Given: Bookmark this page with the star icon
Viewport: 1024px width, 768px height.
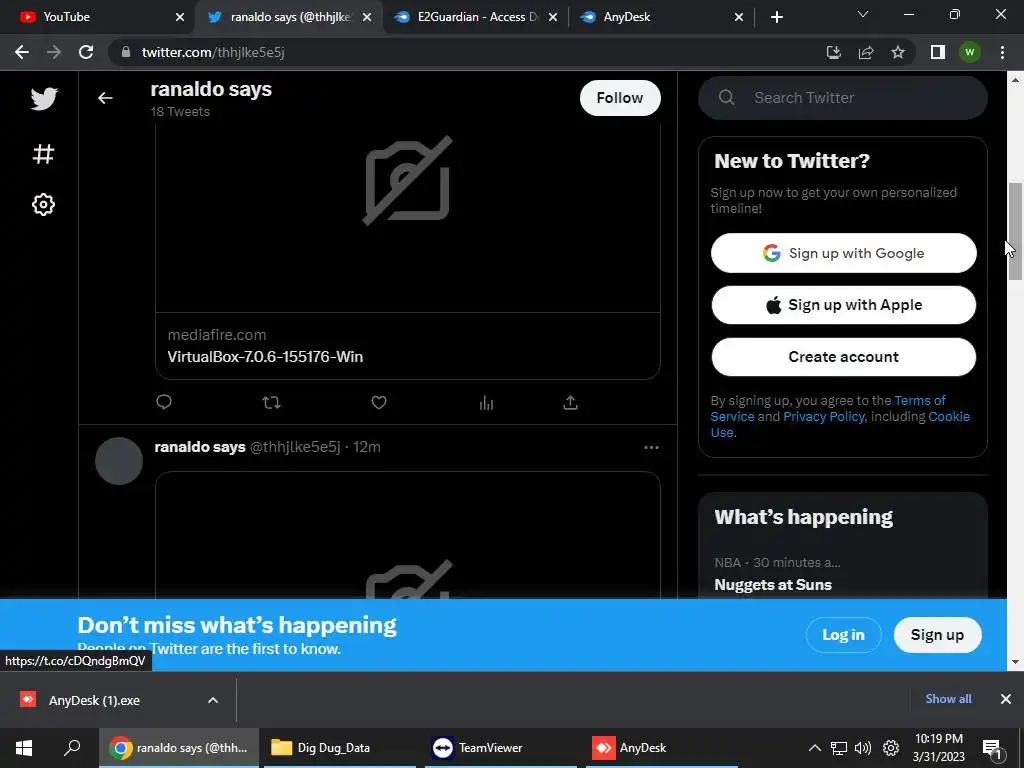Looking at the screenshot, I should (x=898, y=52).
